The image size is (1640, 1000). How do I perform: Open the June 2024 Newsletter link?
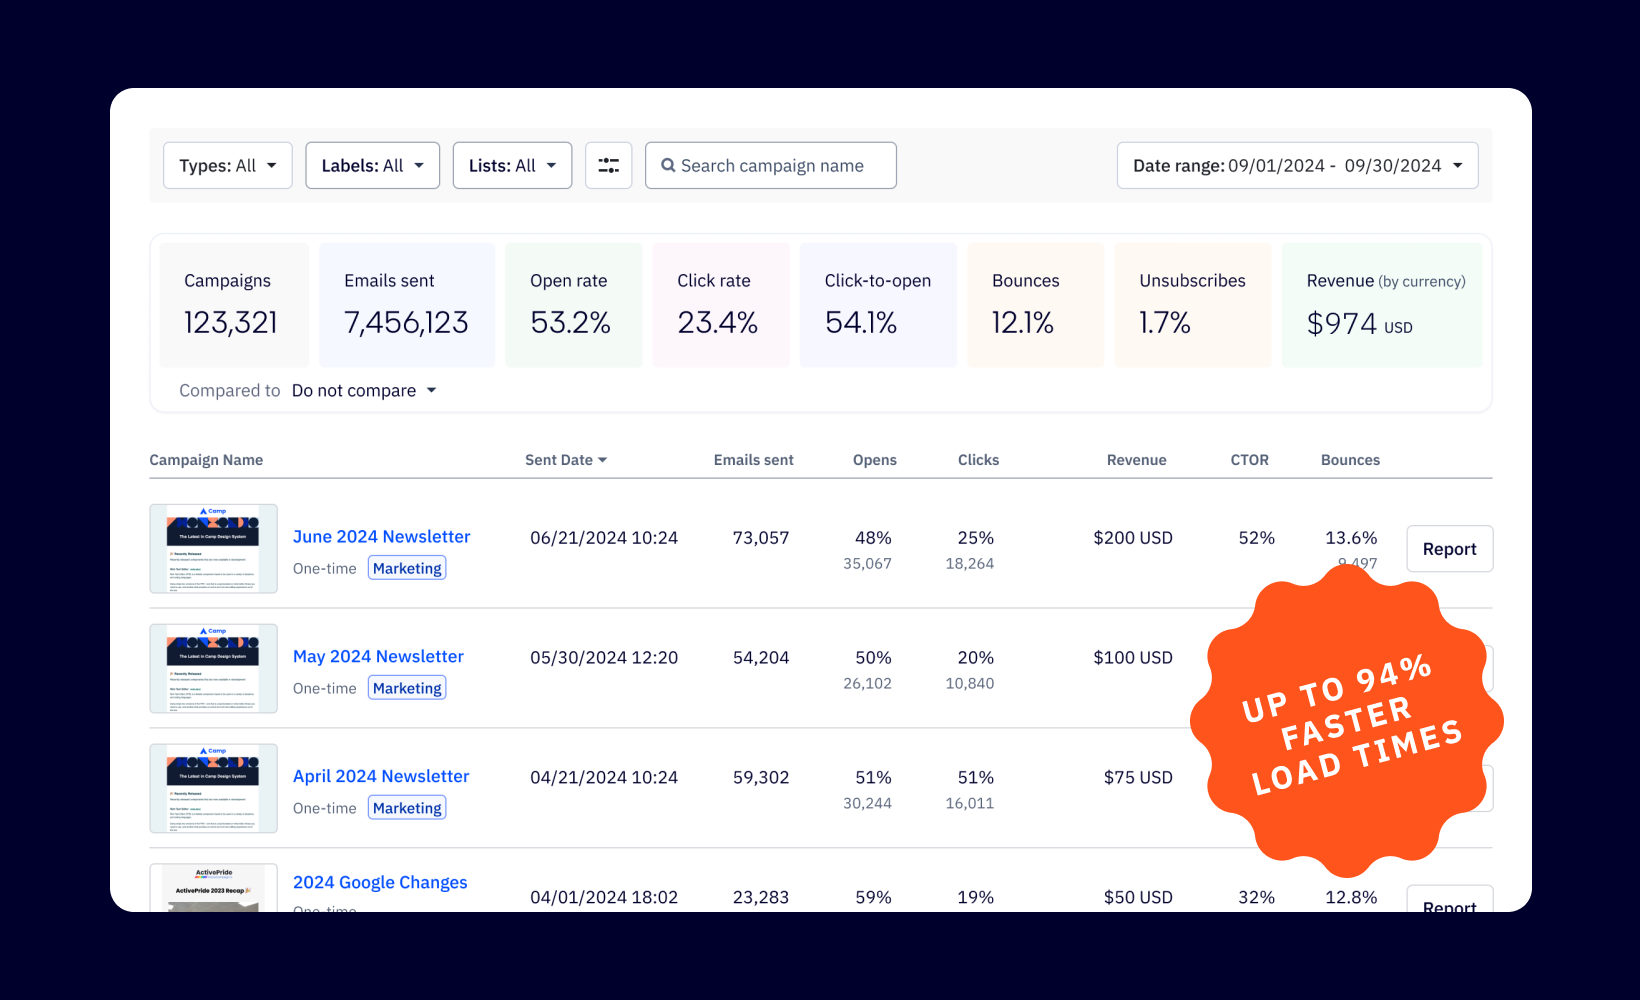(381, 537)
